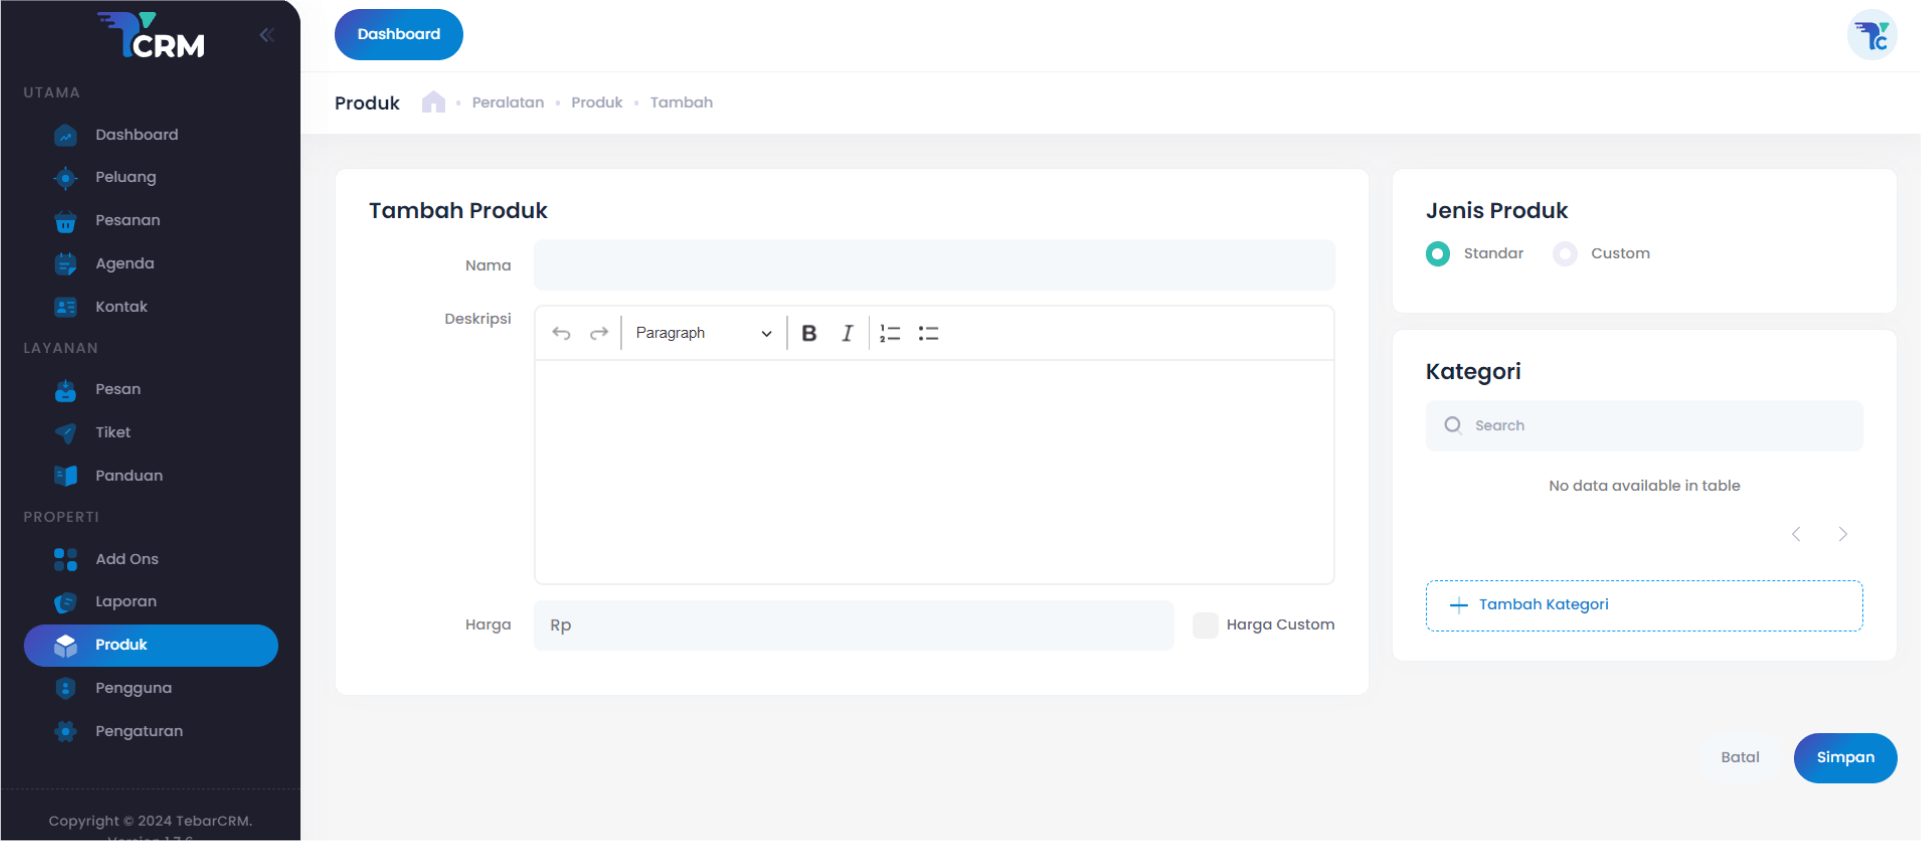
Task: Click the undo arrow in description editor
Action: pos(561,333)
